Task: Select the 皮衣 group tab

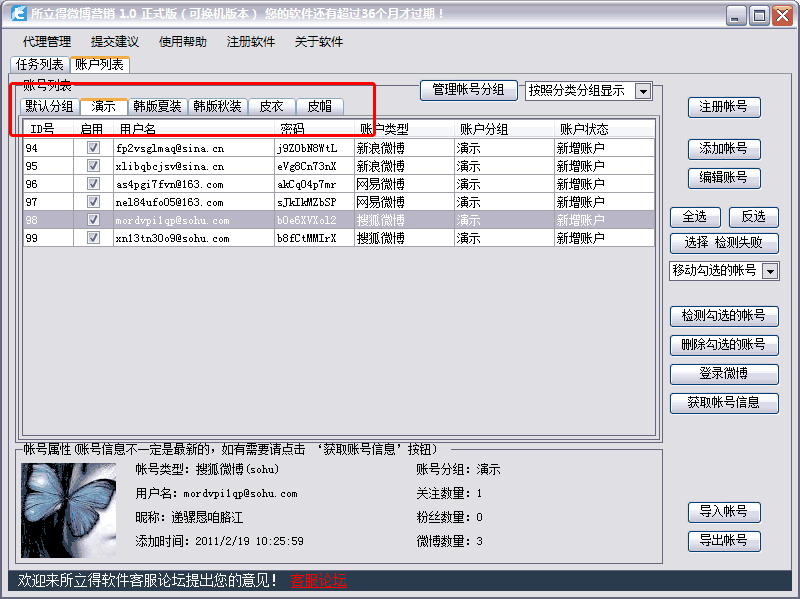Action: 272,105
